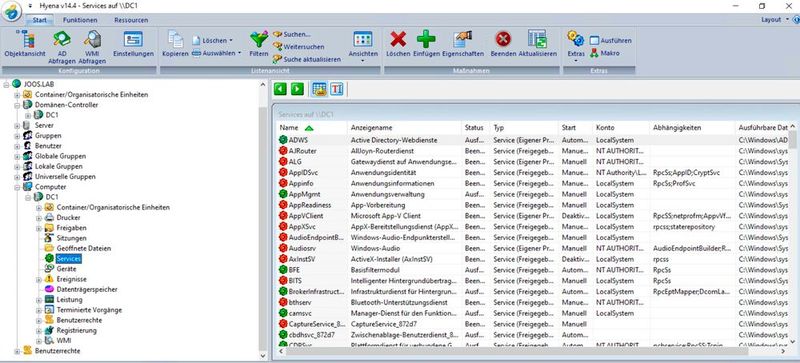The width and height of the screenshot is (800, 363).
Task: Click Ausführen in Extras group
Action: [x=611, y=40]
